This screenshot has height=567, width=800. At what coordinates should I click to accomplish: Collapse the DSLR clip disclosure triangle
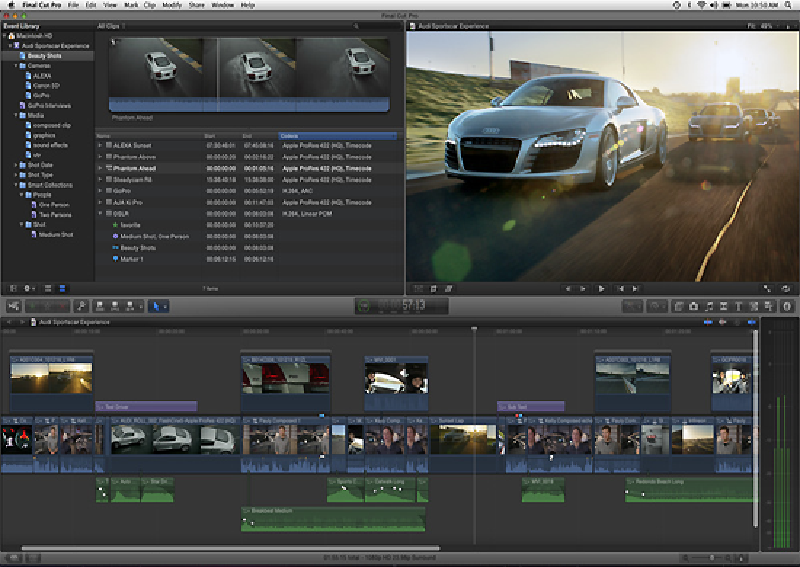[100, 213]
